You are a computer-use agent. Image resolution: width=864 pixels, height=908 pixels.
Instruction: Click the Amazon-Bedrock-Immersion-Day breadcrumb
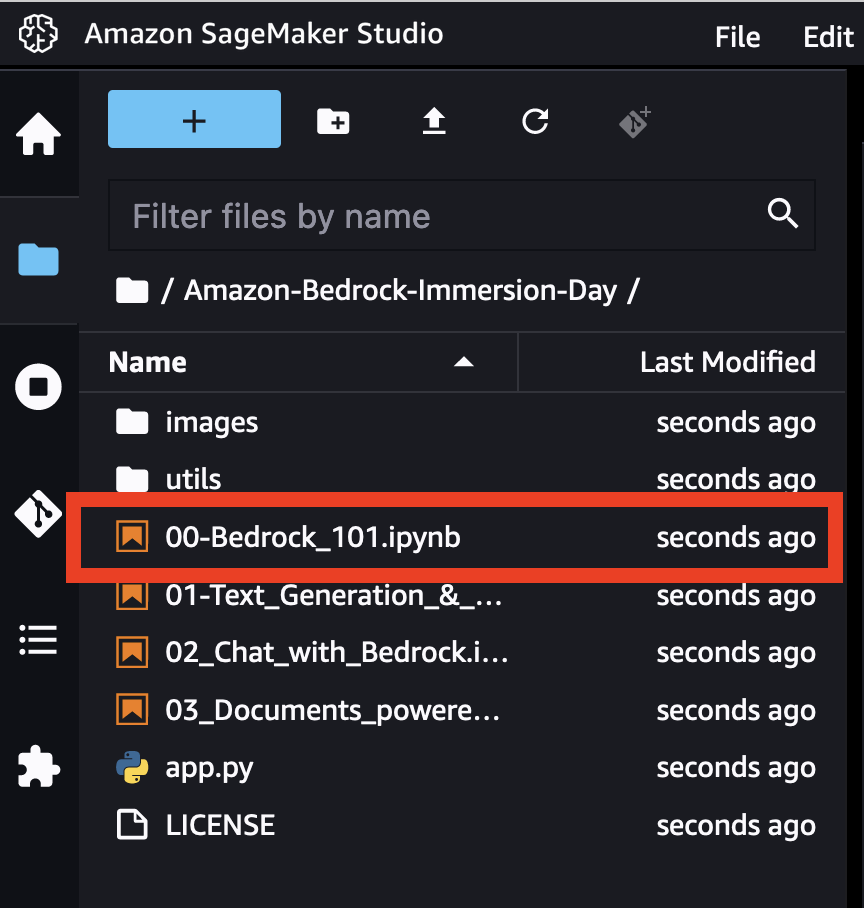tap(400, 290)
